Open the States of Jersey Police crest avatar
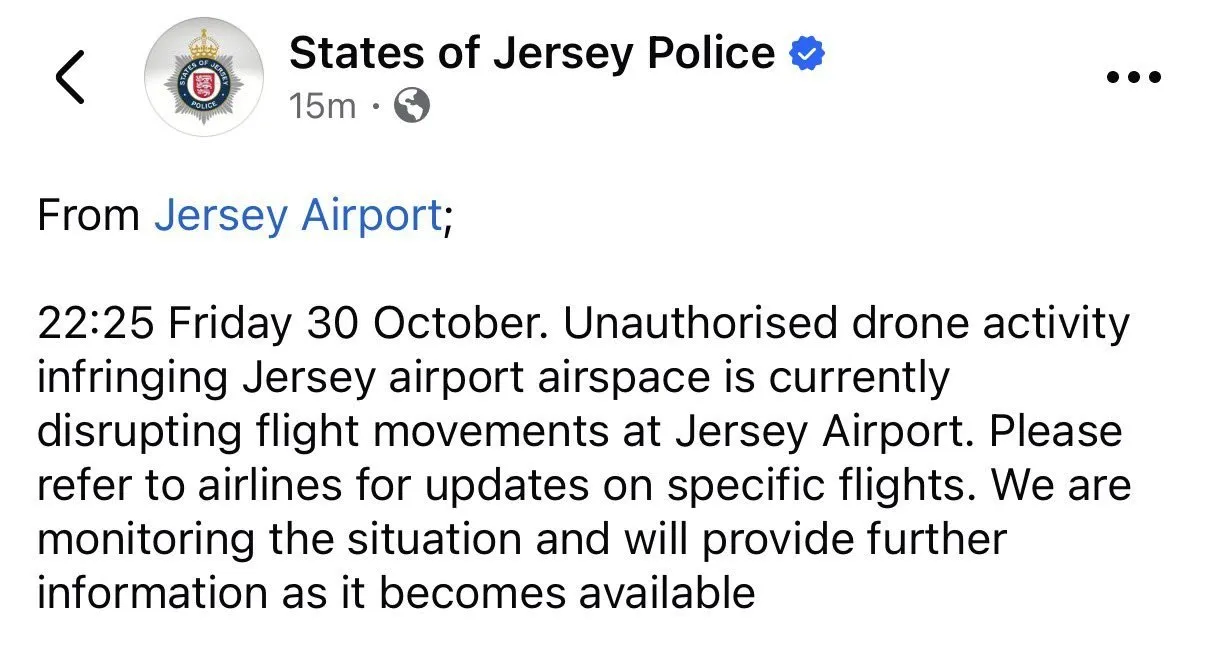This screenshot has width=1206, height=645. (204, 77)
